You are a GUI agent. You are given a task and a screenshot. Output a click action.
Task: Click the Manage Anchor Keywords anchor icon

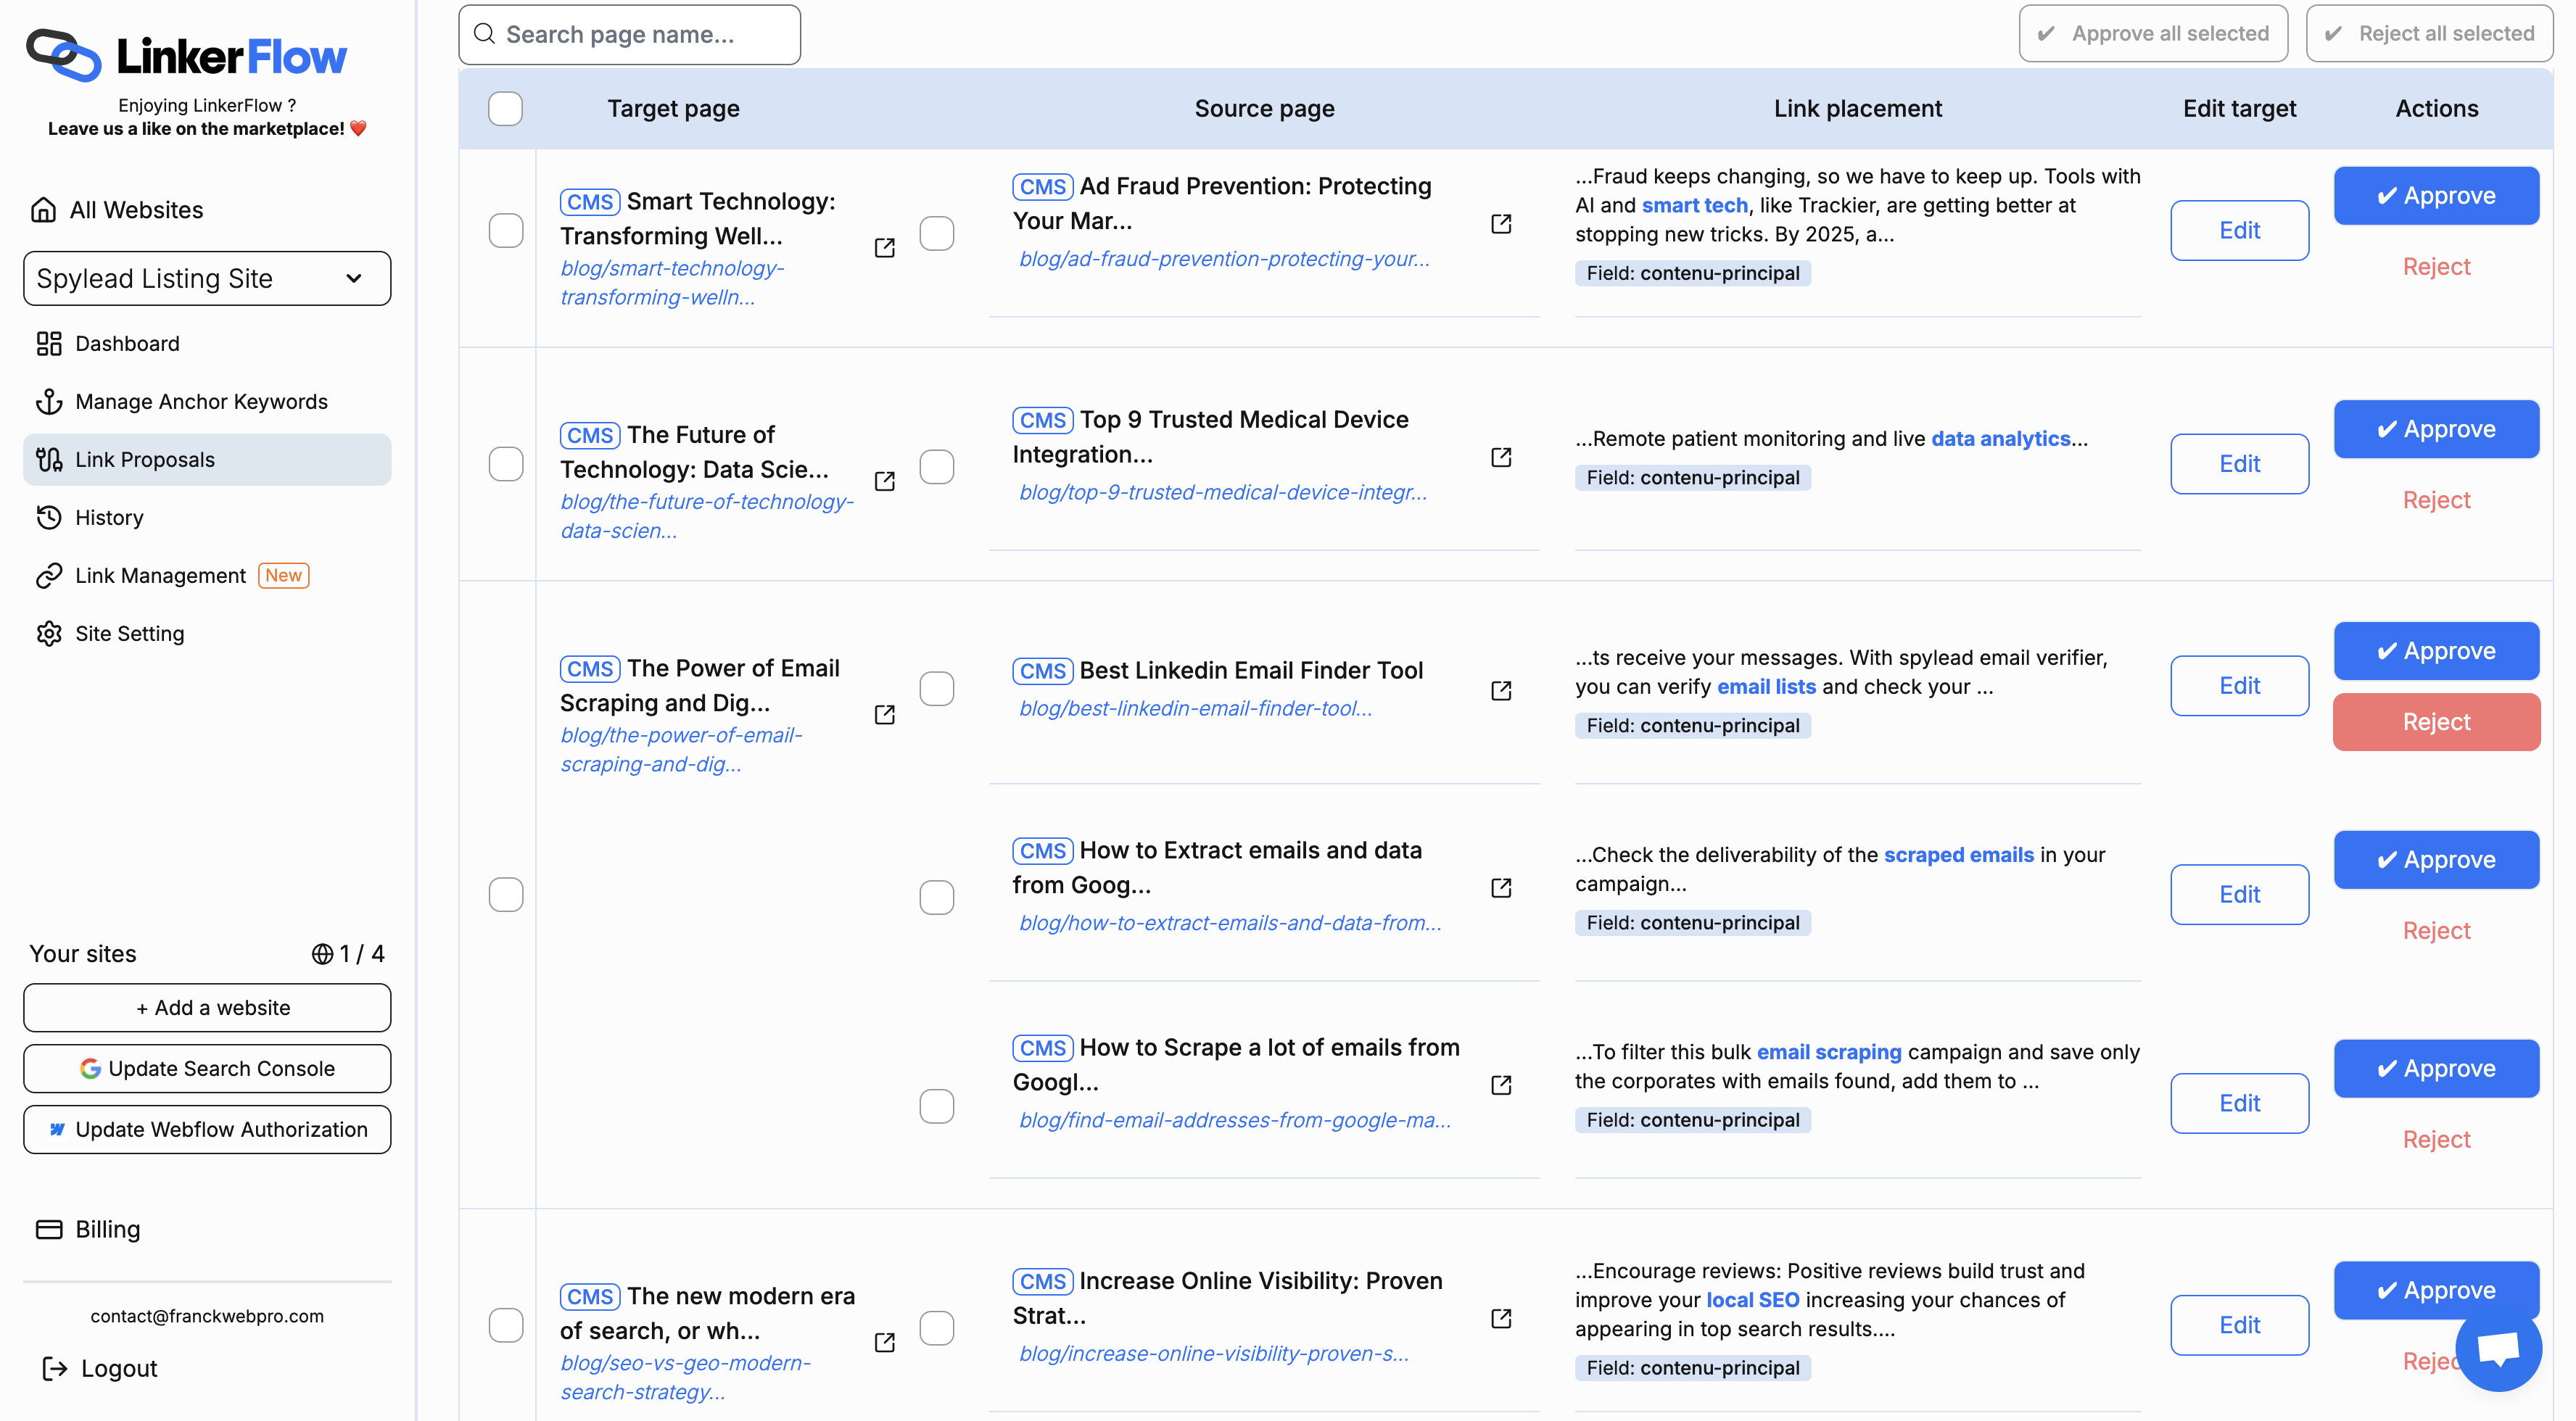pyautogui.click(x=49, y=401)
